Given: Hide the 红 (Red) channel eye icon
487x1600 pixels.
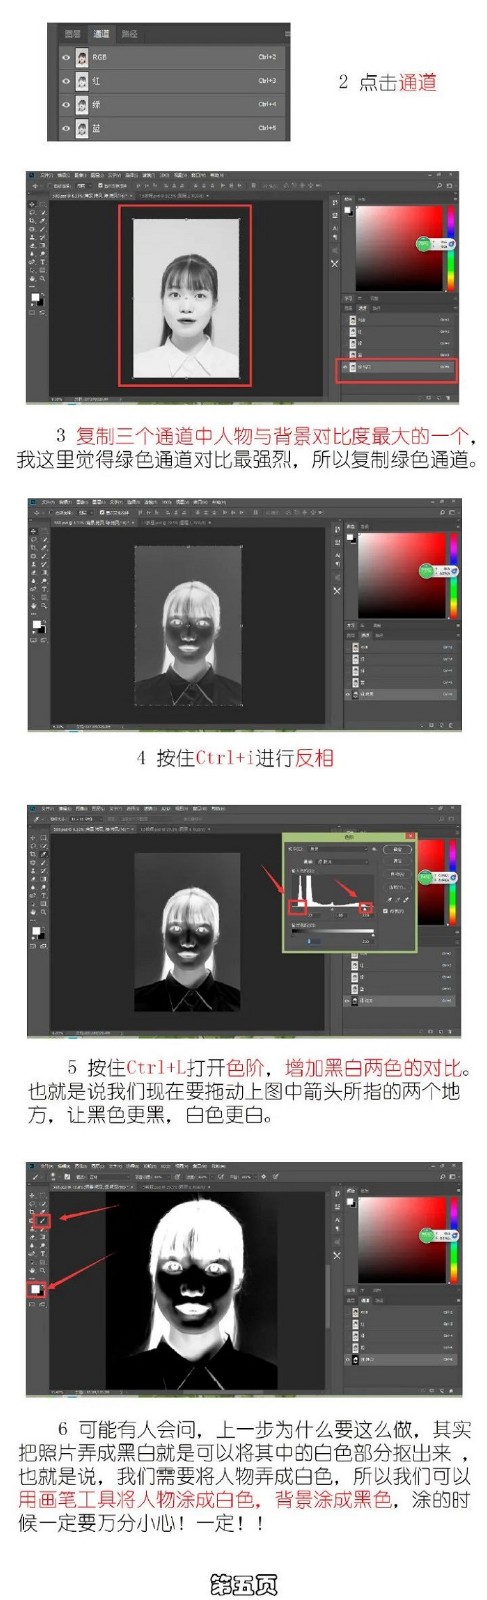Looking at the screenshot, I should click(67, 81).
